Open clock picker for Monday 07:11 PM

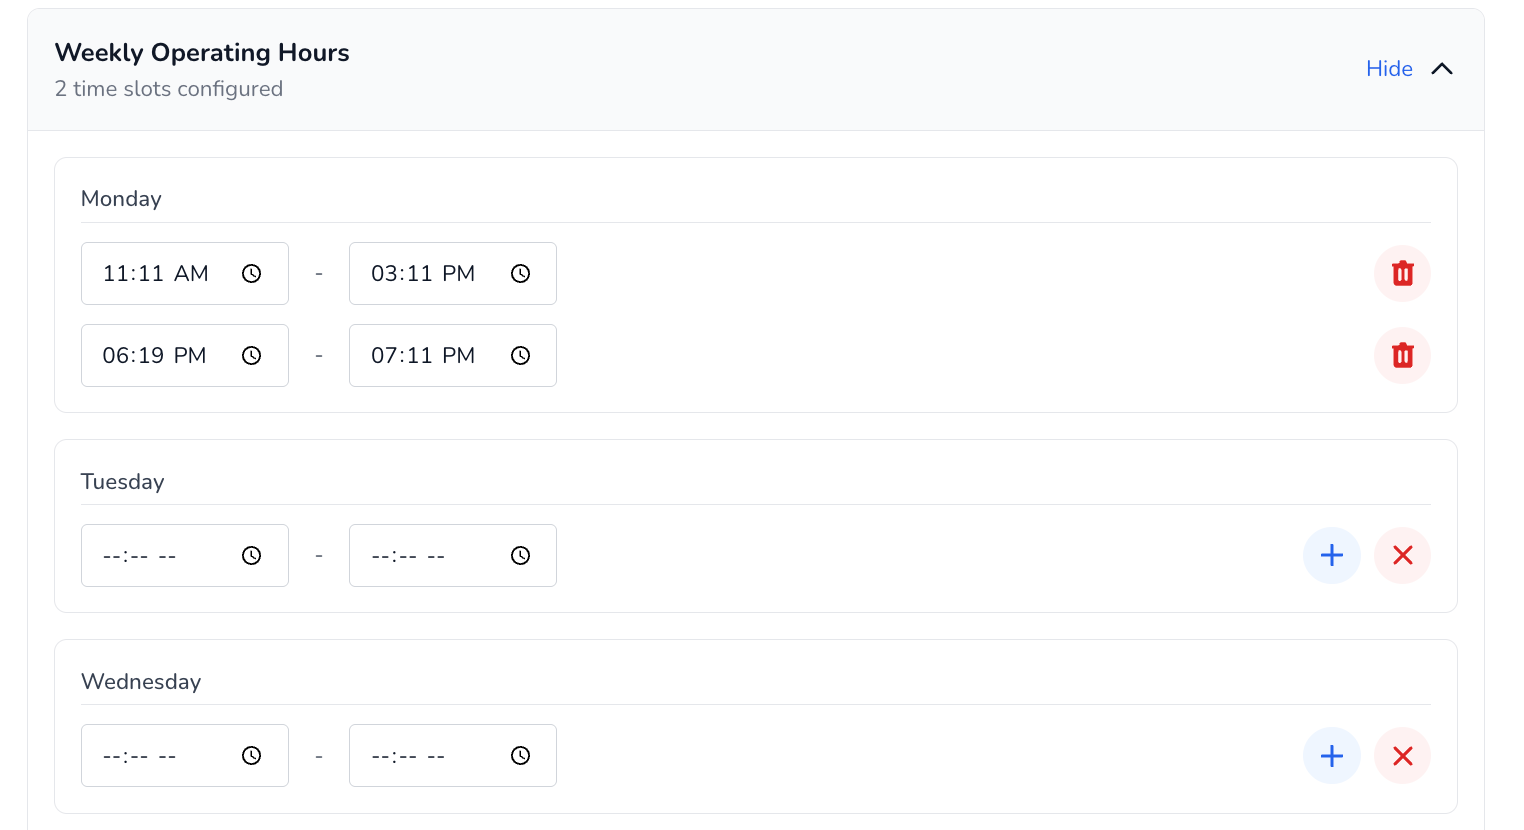pos(520,356)
